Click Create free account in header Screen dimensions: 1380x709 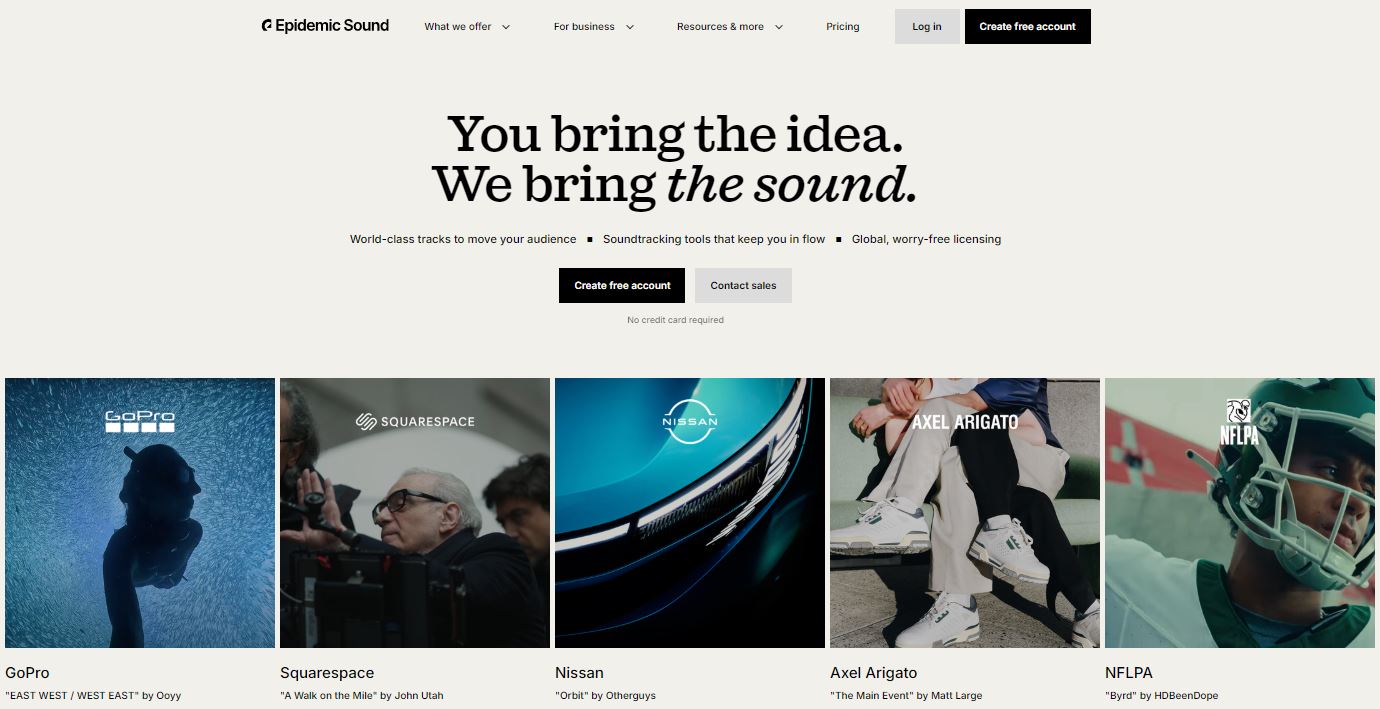[x=1028, y=27]
